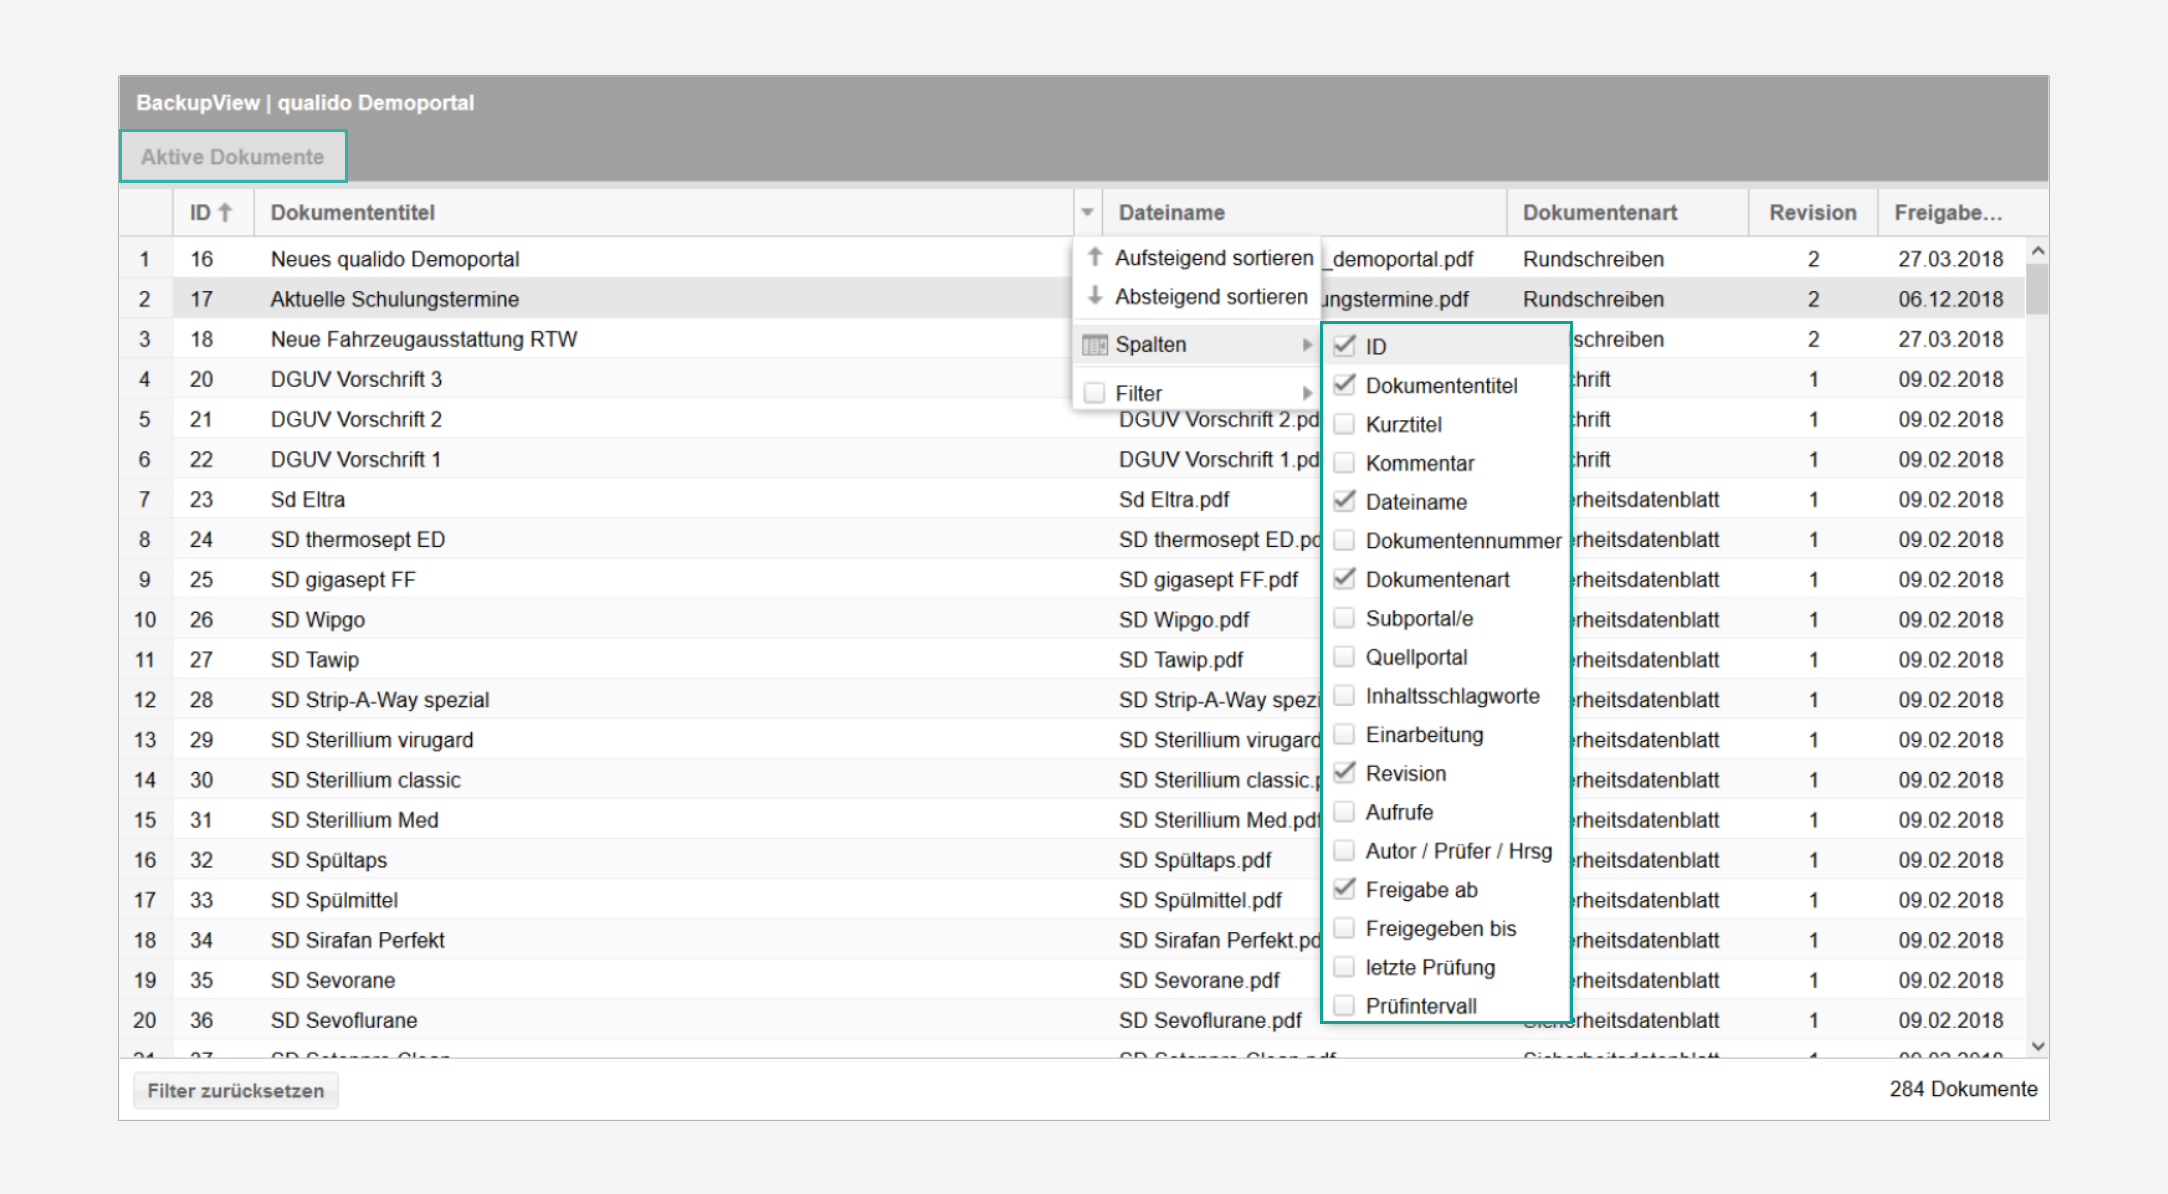Select row Neues qualido Demoportal
Image resolution: width=2168 pixels, height=1194 pixels.
click(395, 259)
